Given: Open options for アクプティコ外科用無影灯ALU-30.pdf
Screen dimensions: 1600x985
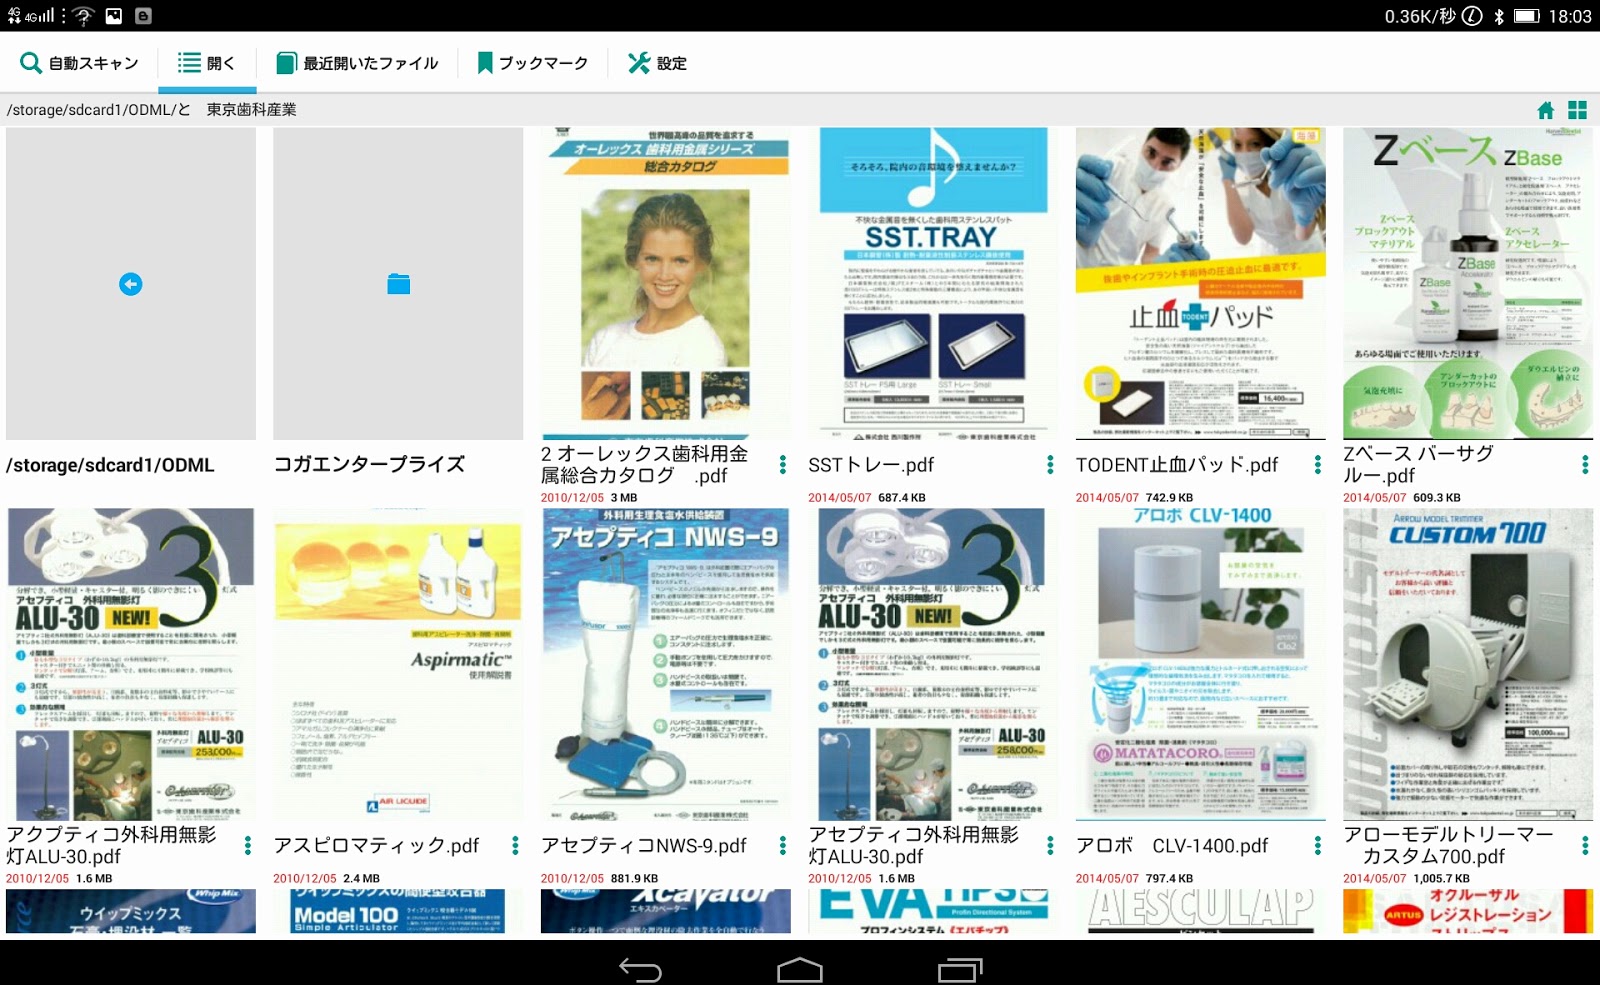Looking at the screenshot, I should [248, 846].
